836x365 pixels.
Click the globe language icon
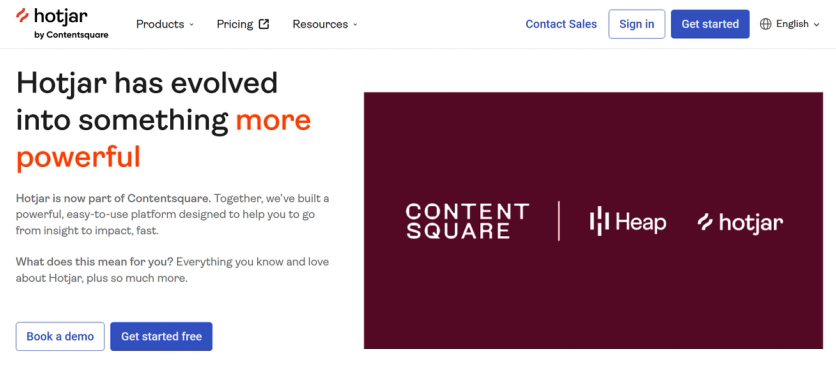pos(766,24)
